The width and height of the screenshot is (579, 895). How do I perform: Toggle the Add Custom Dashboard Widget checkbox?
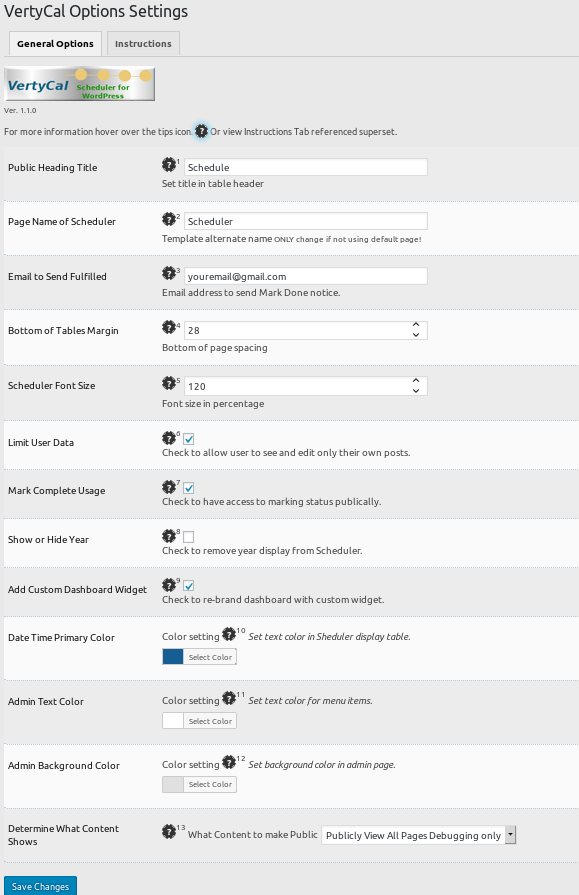[x=189, y=586]
